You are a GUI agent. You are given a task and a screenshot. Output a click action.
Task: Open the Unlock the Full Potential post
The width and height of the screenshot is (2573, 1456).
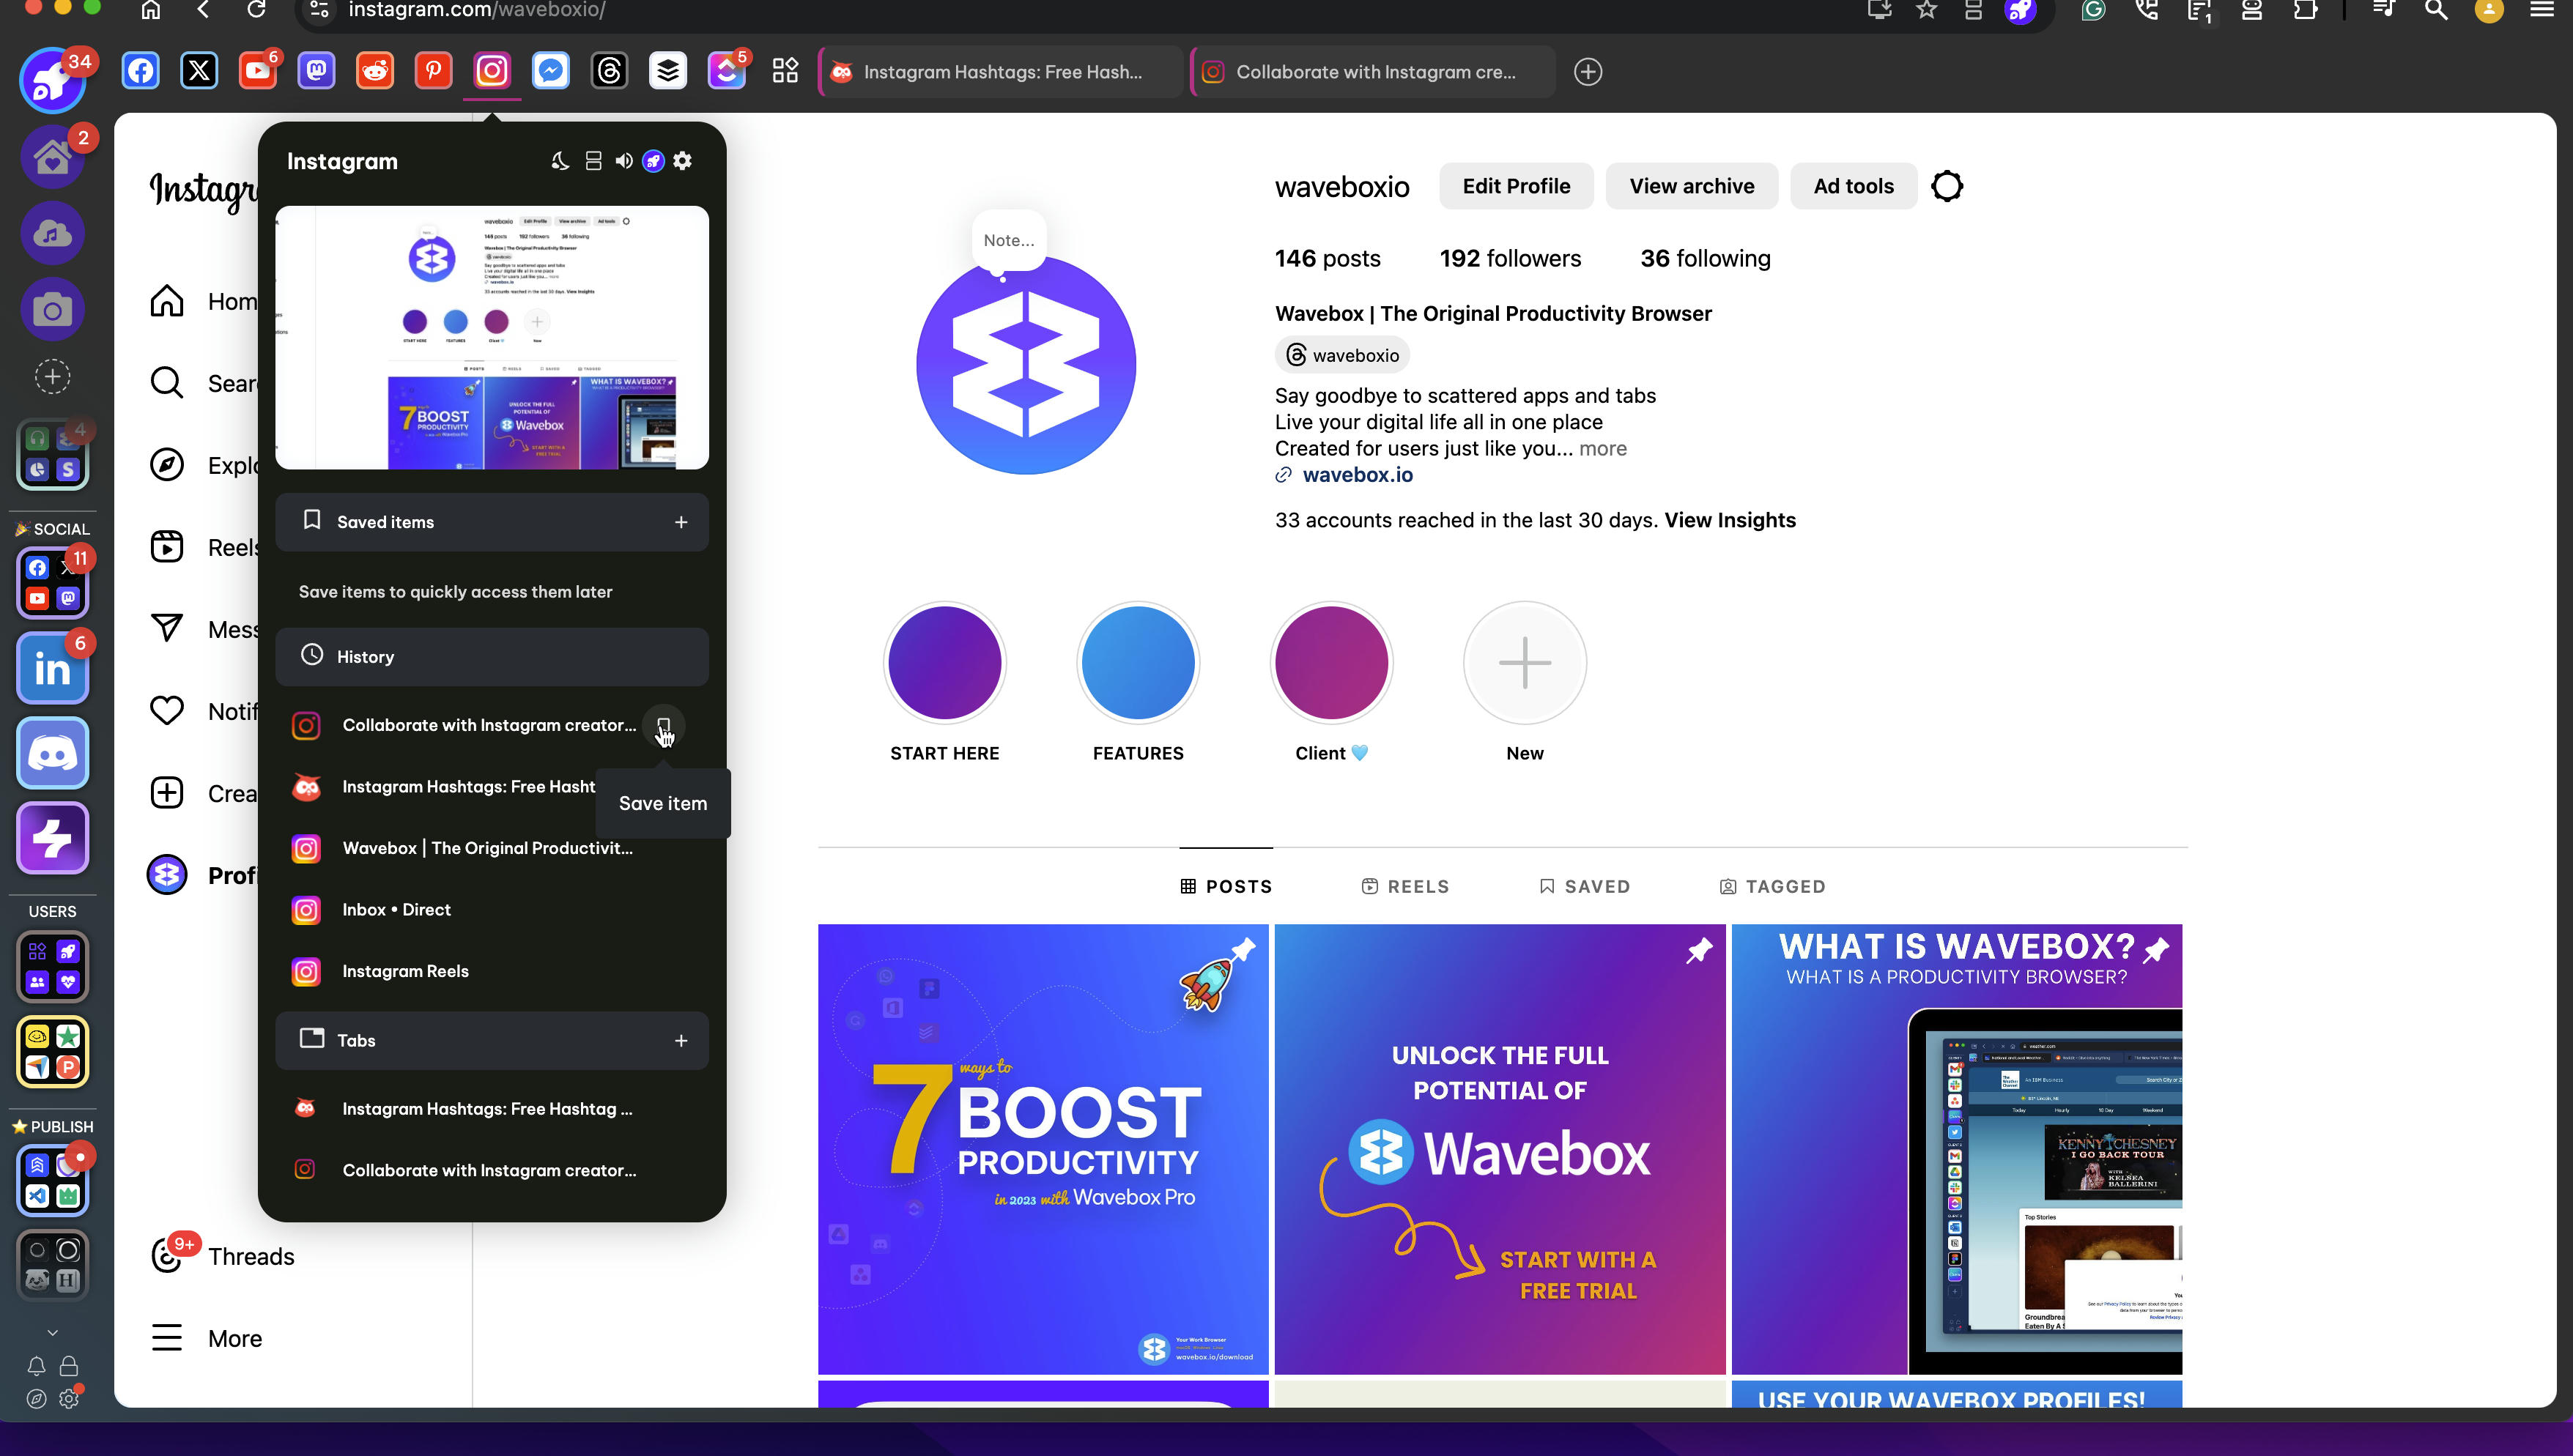pyautogui.click(x=1500, y=1149)
